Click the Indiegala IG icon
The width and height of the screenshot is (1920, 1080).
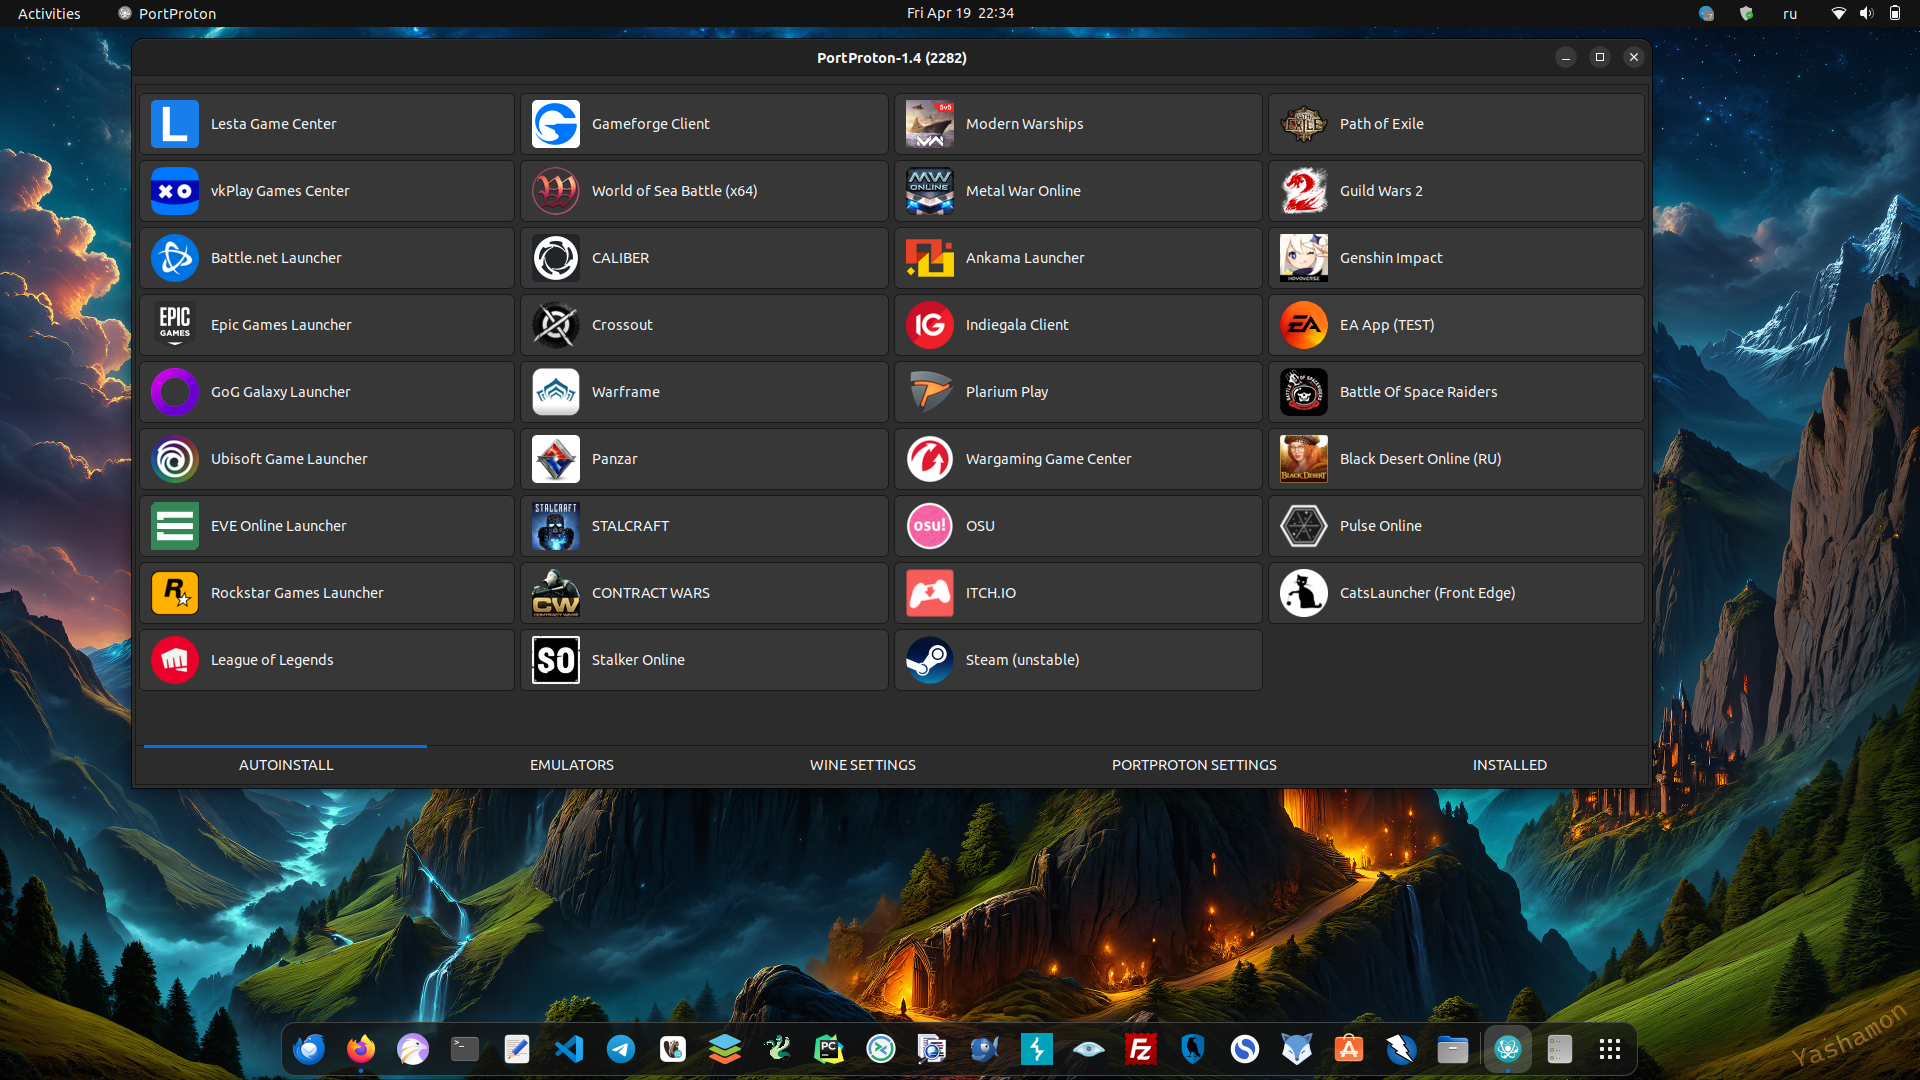pyautogui.click(x=930, y=325)
